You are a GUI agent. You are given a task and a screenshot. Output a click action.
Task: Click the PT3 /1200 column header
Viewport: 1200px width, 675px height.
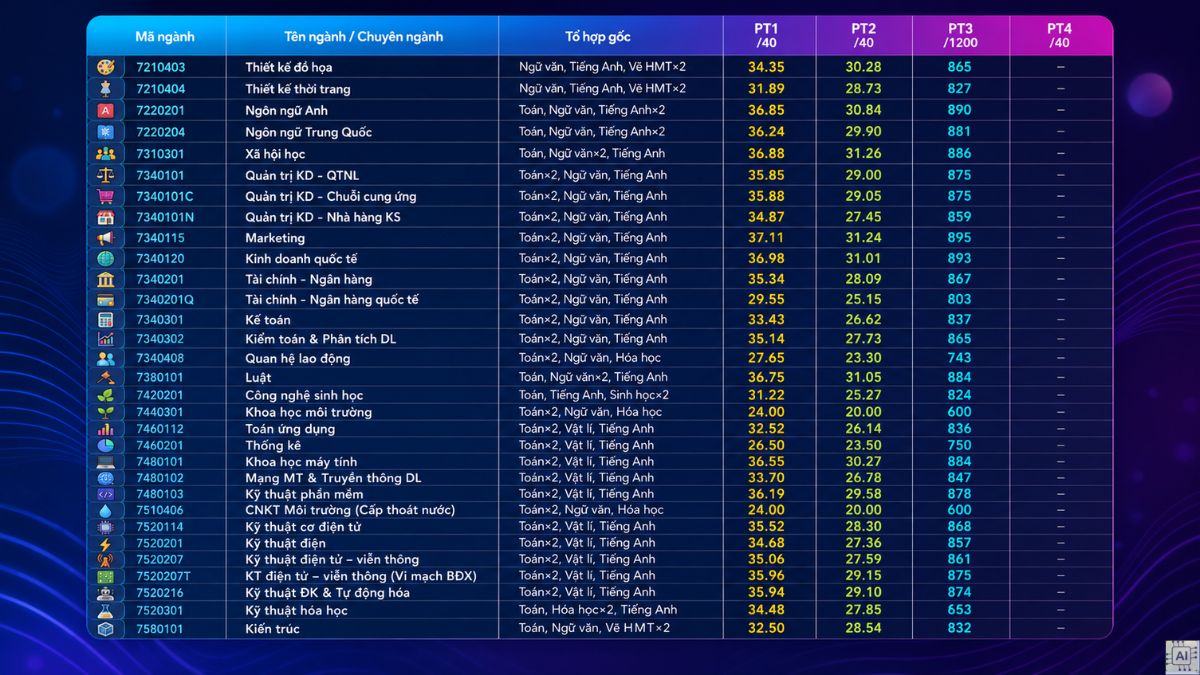click(960, 36)
